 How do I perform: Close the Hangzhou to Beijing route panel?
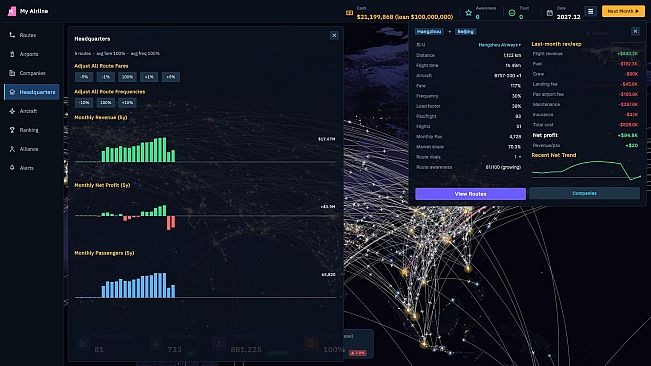click(x=635, y=31)
